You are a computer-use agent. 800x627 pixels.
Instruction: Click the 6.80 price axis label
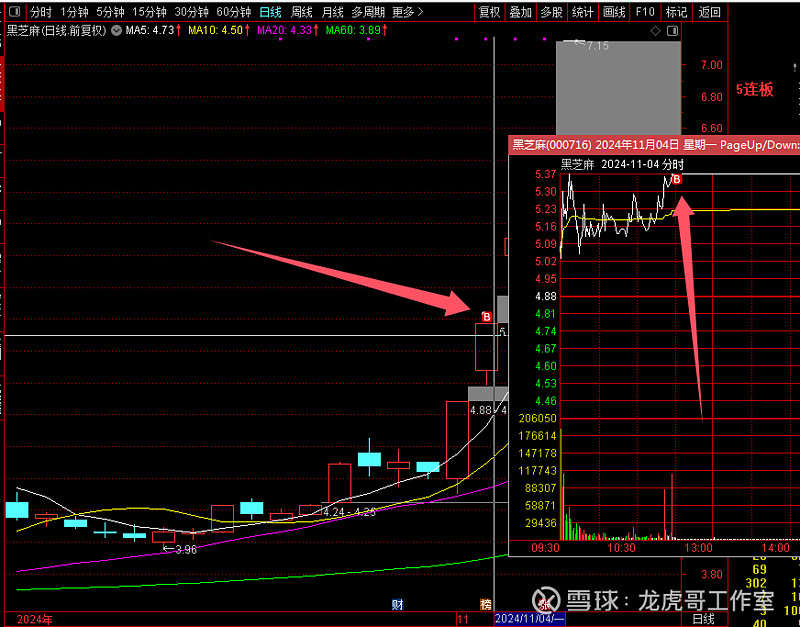712,97
